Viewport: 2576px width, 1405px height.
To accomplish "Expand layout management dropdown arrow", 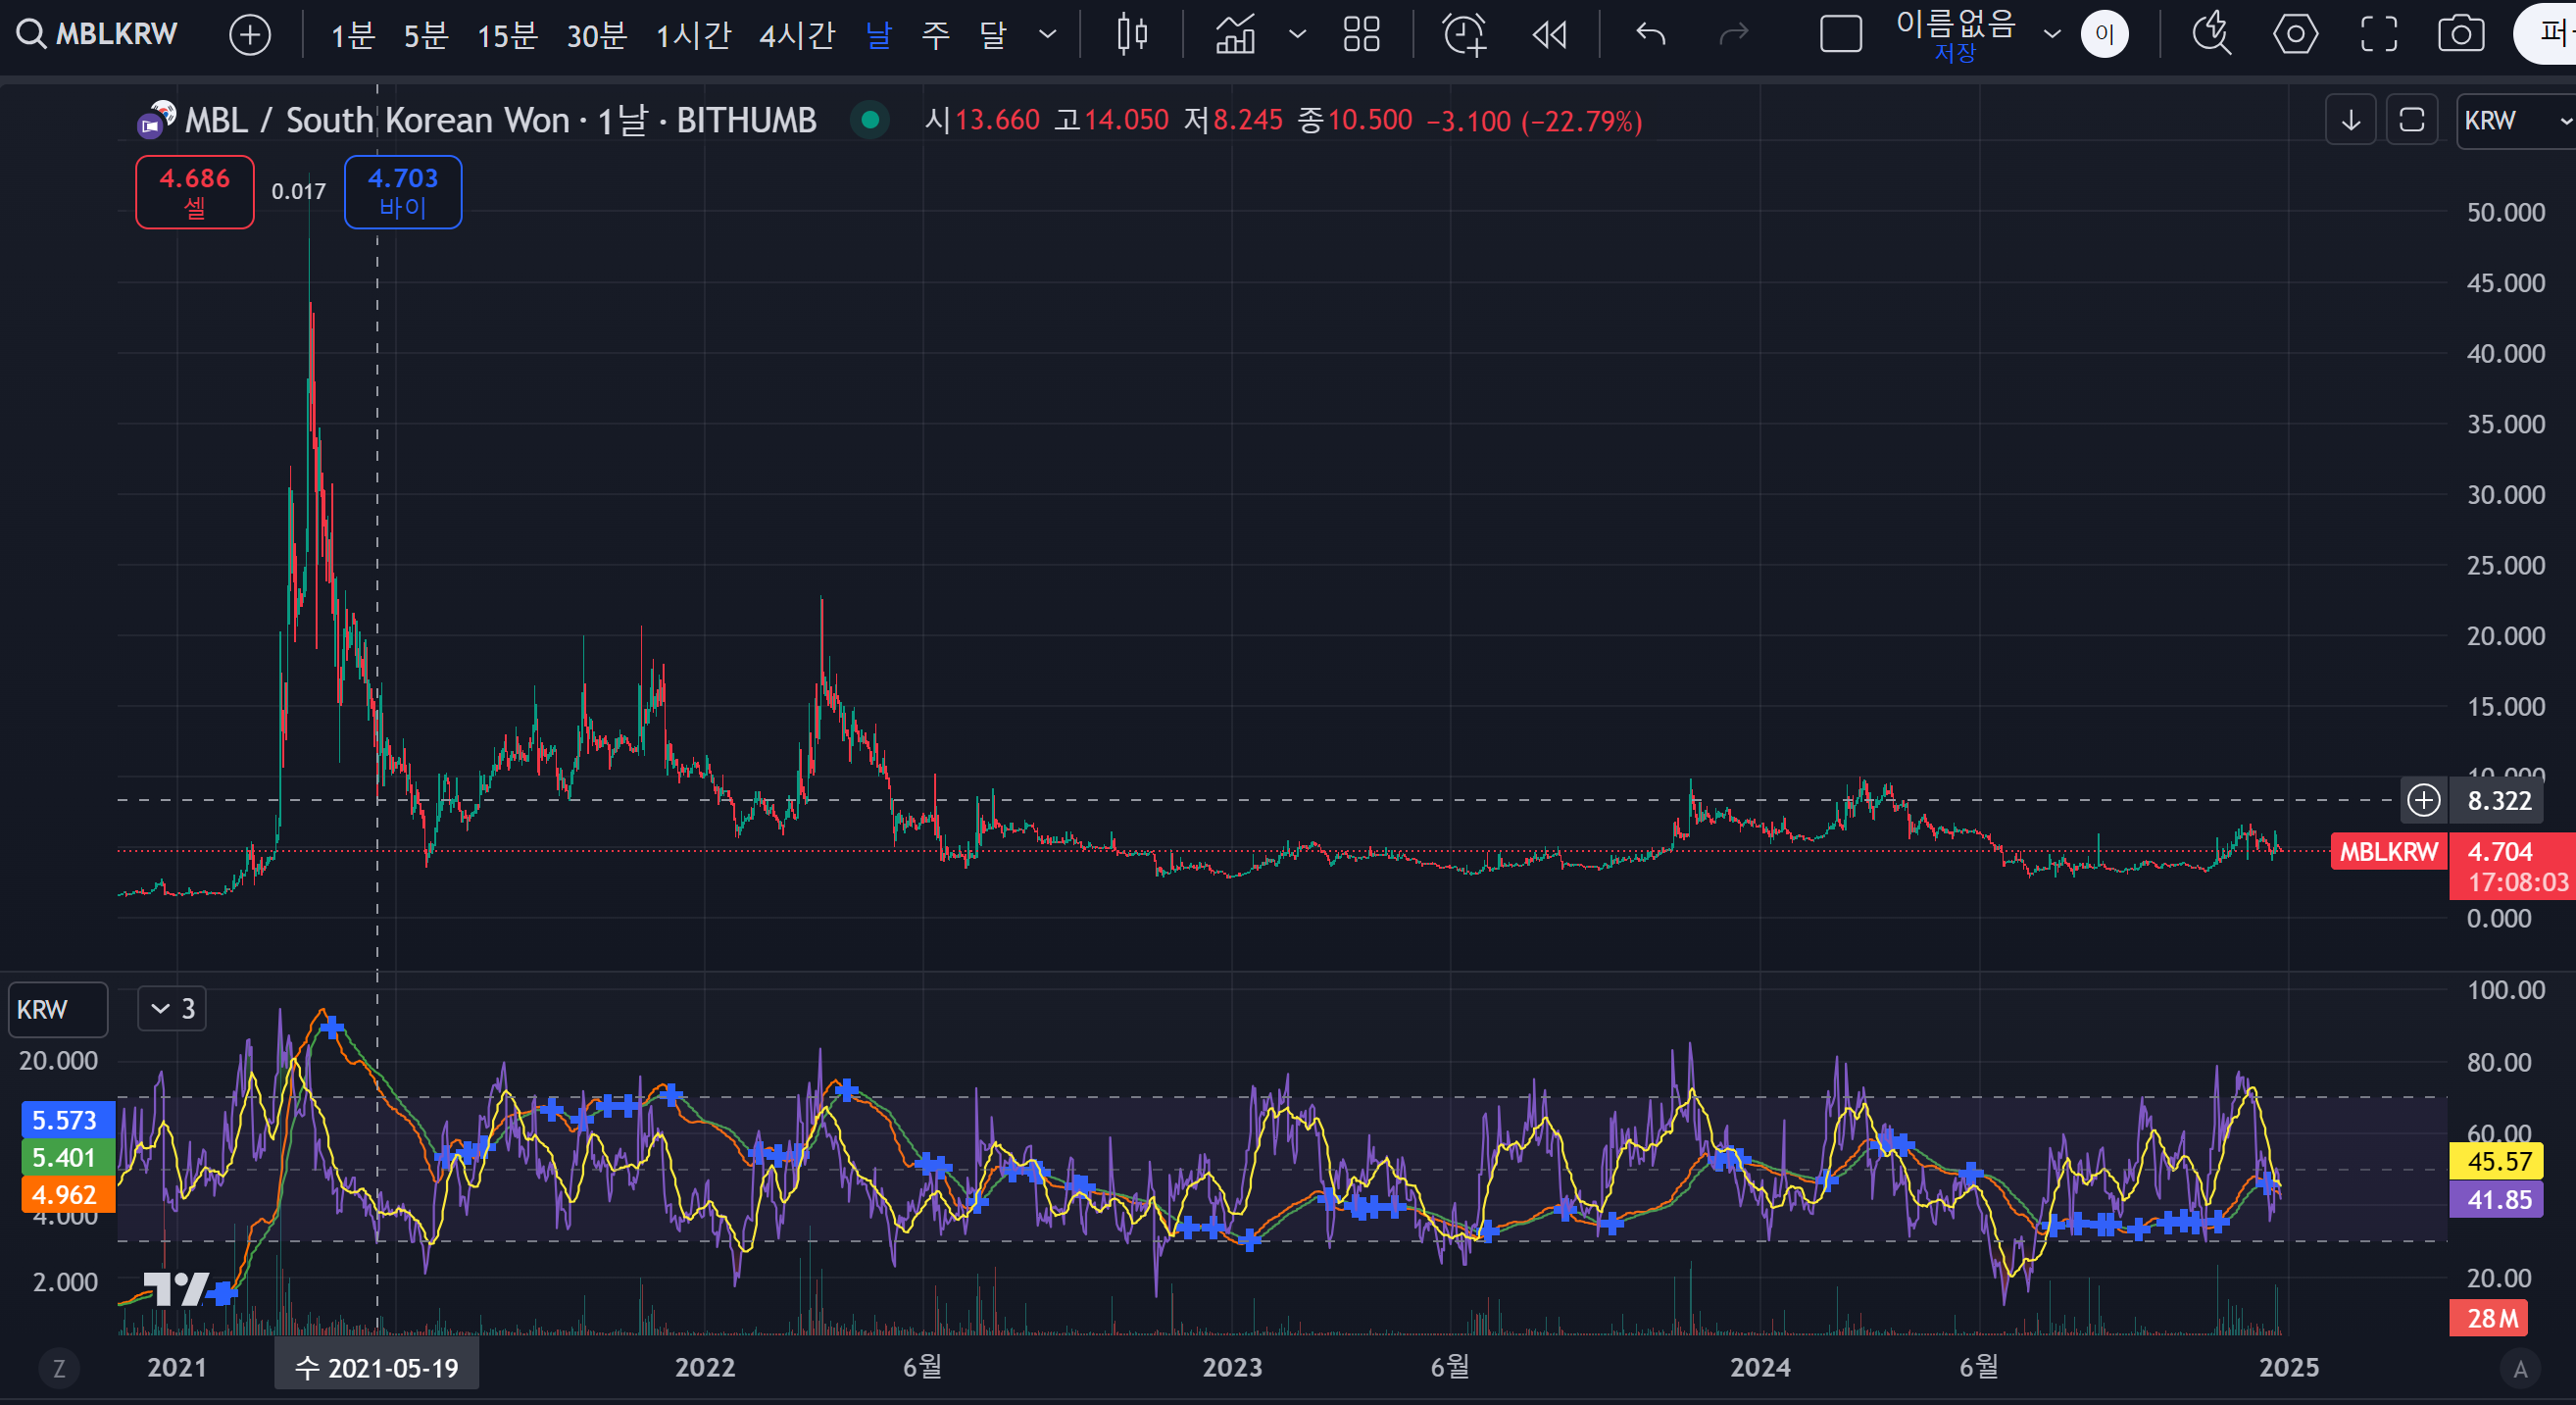I will [x=2052, y=35].
